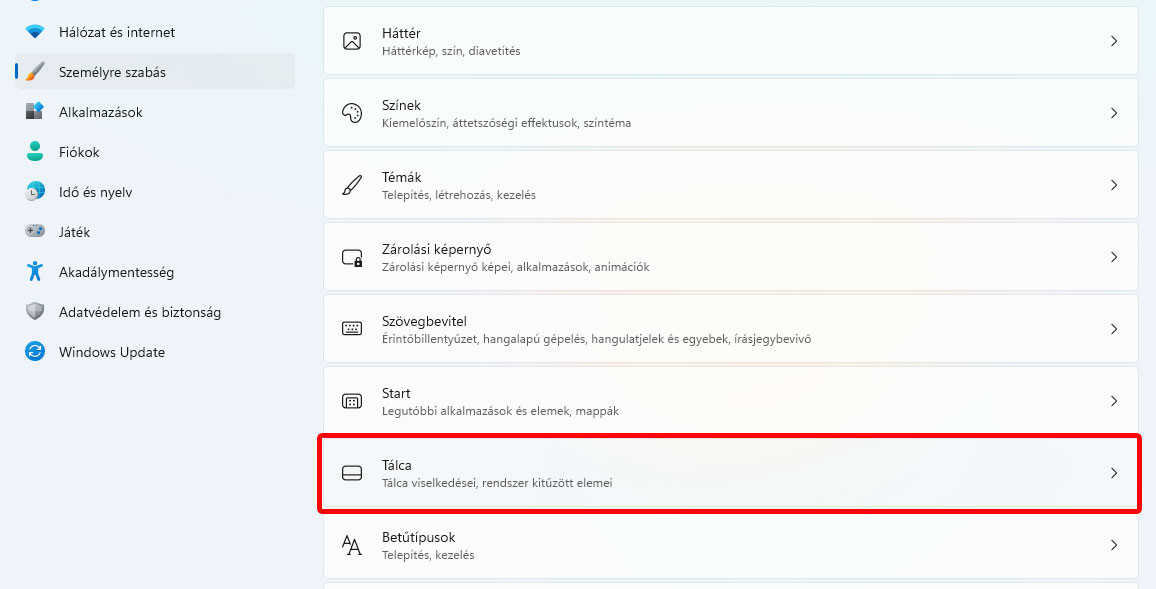Click the Start menu layout icon

pyautogui.click(x=352, y=401)
